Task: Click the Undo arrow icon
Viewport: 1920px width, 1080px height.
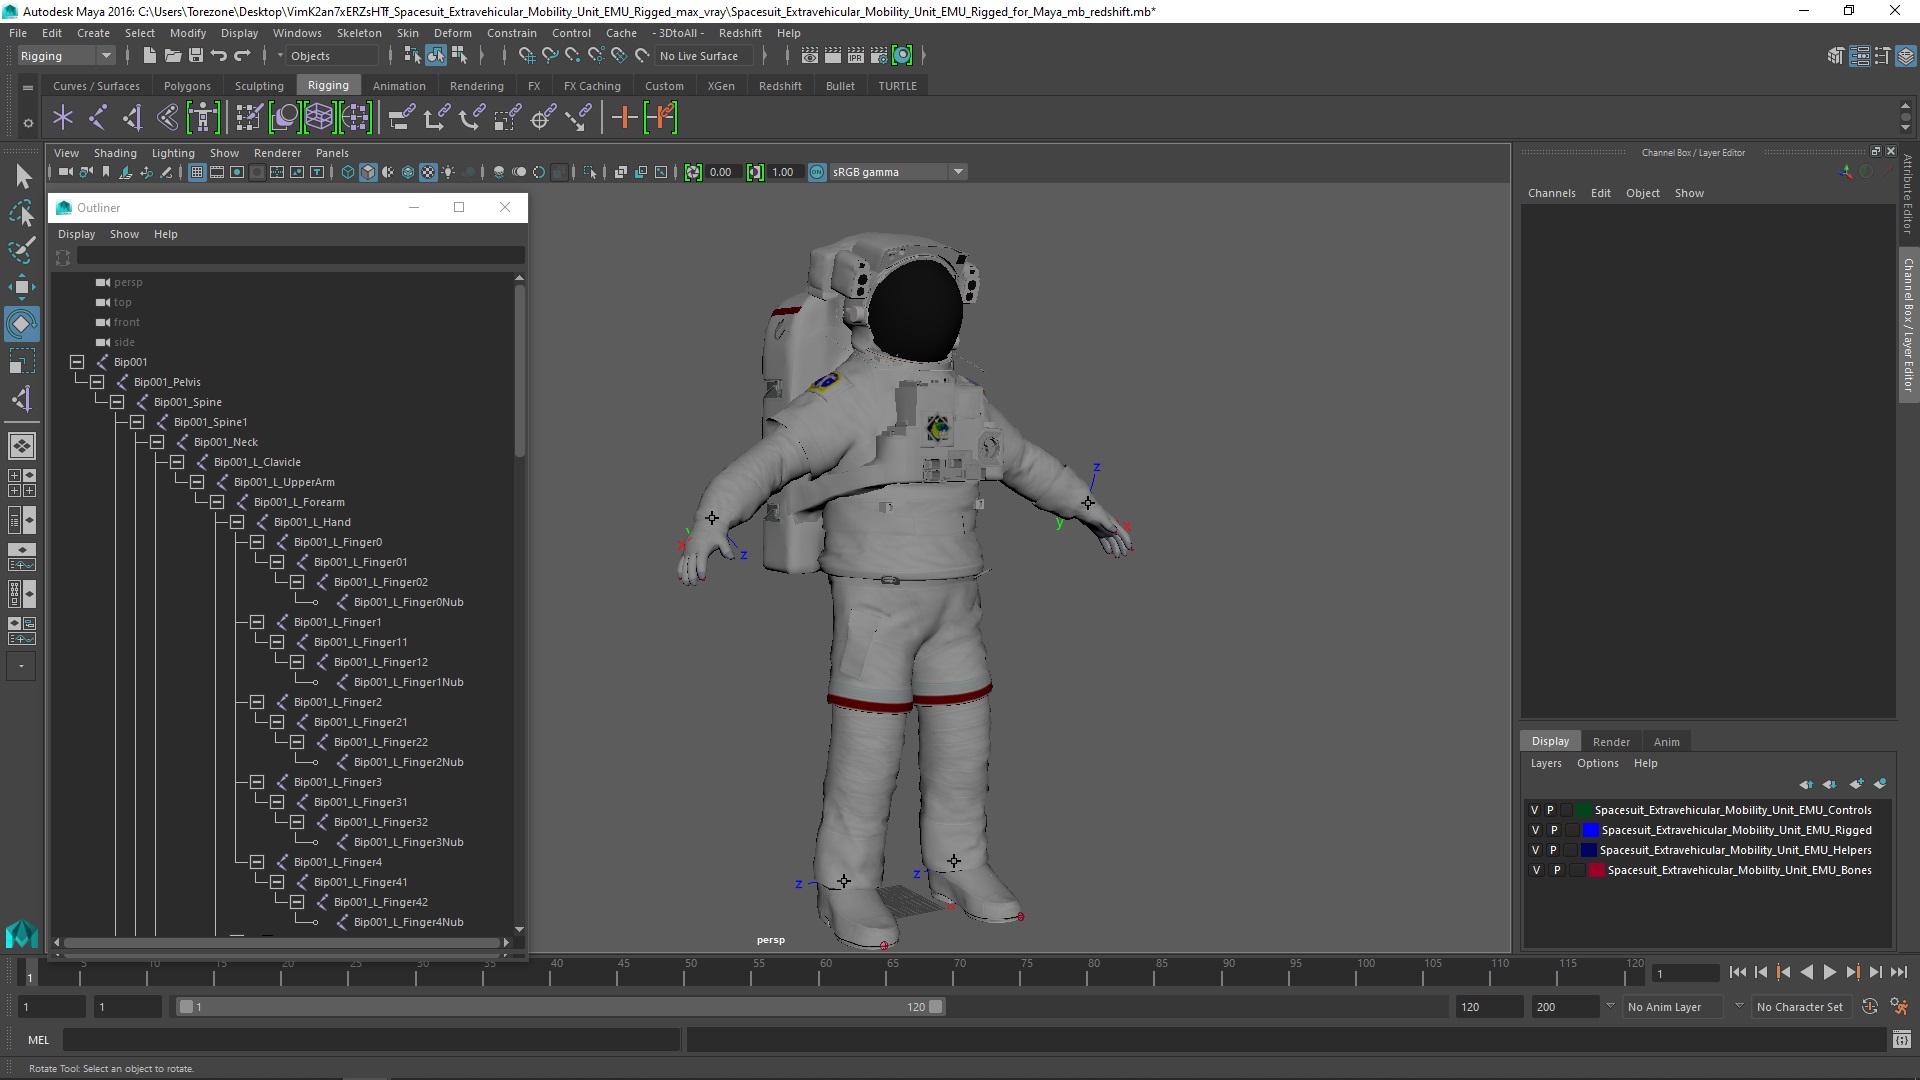Action: click(x=219, y=56)
